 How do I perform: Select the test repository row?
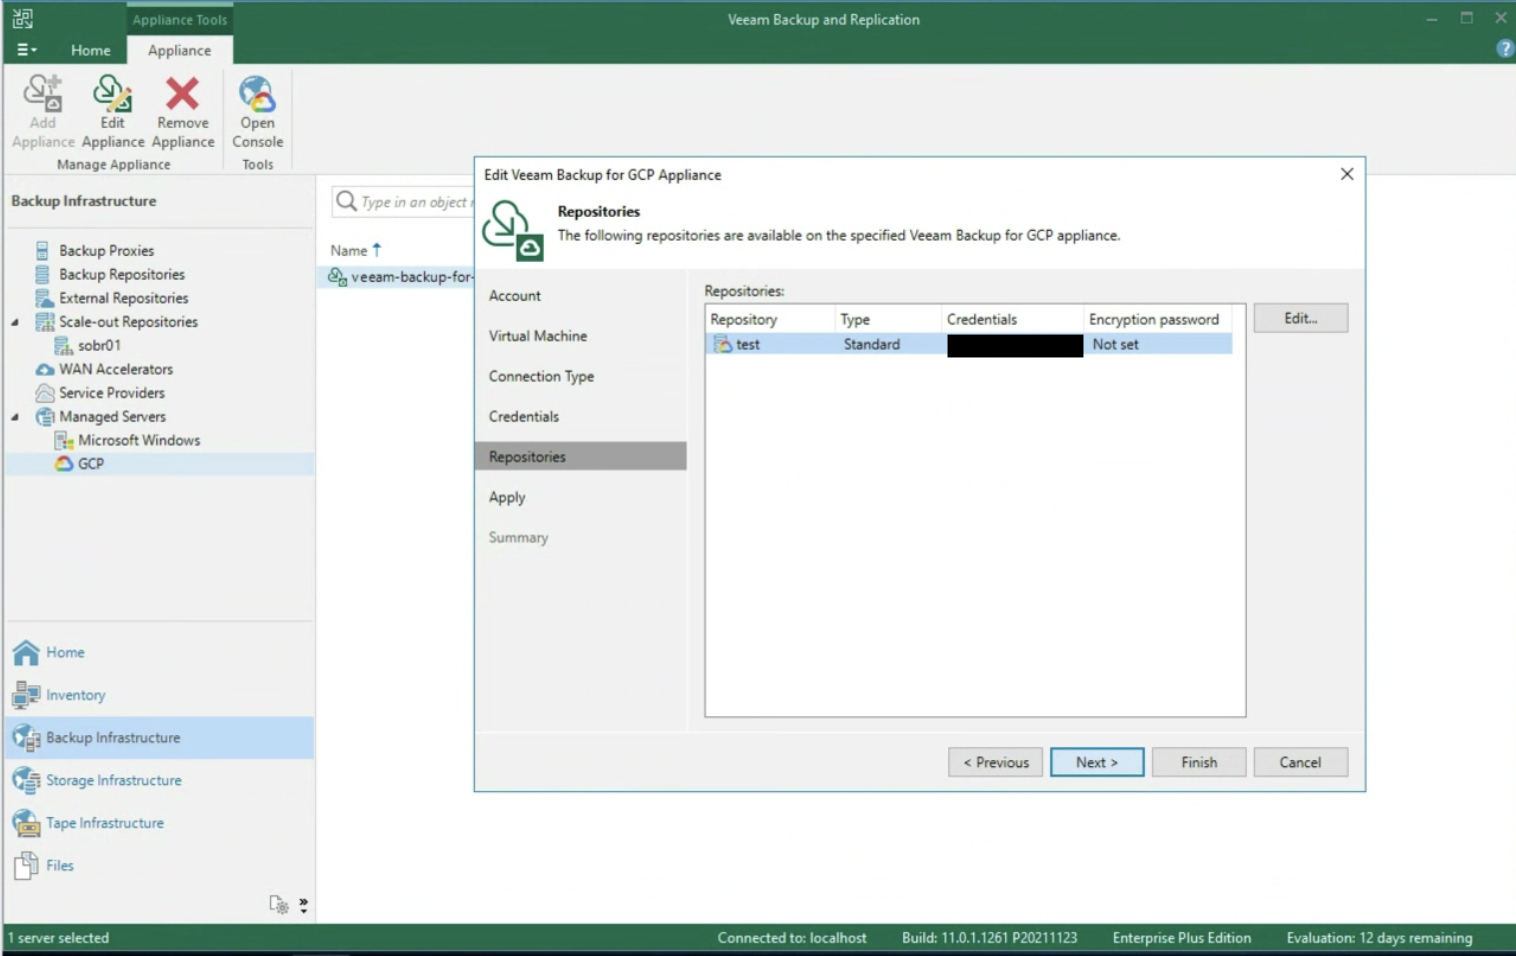coord(969,344)
